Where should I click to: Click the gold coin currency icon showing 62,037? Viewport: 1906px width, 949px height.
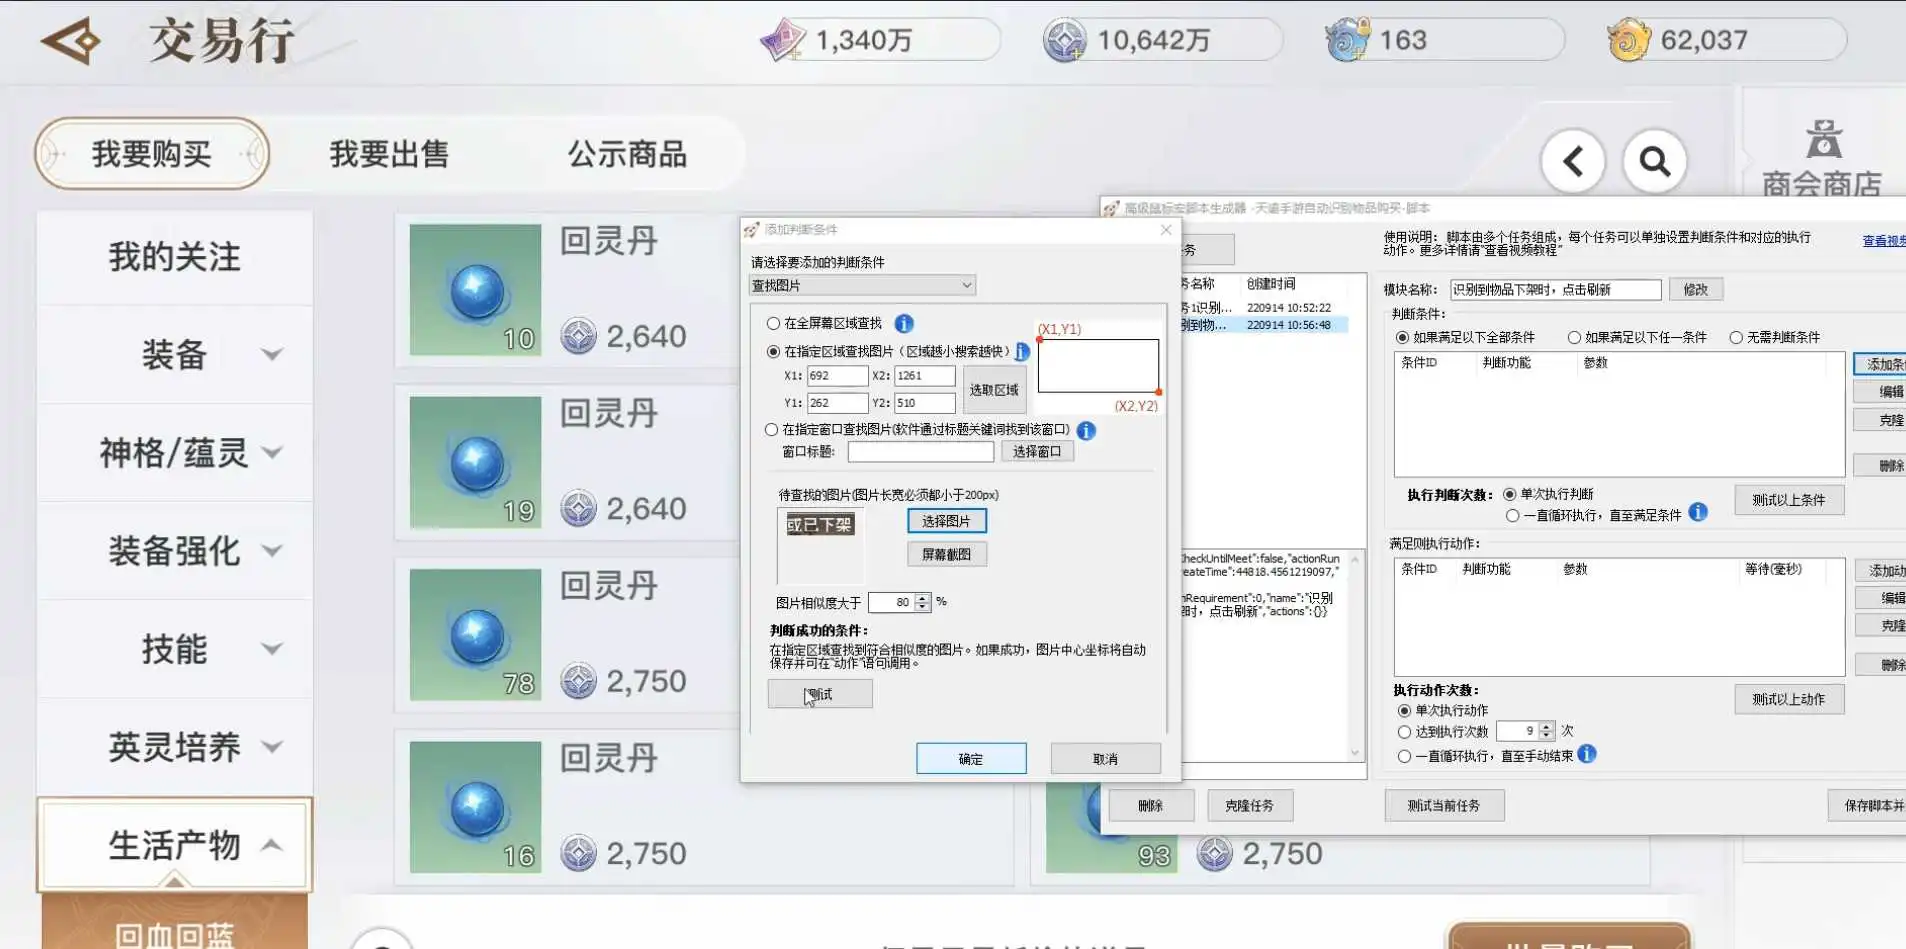click(1628, 40)
